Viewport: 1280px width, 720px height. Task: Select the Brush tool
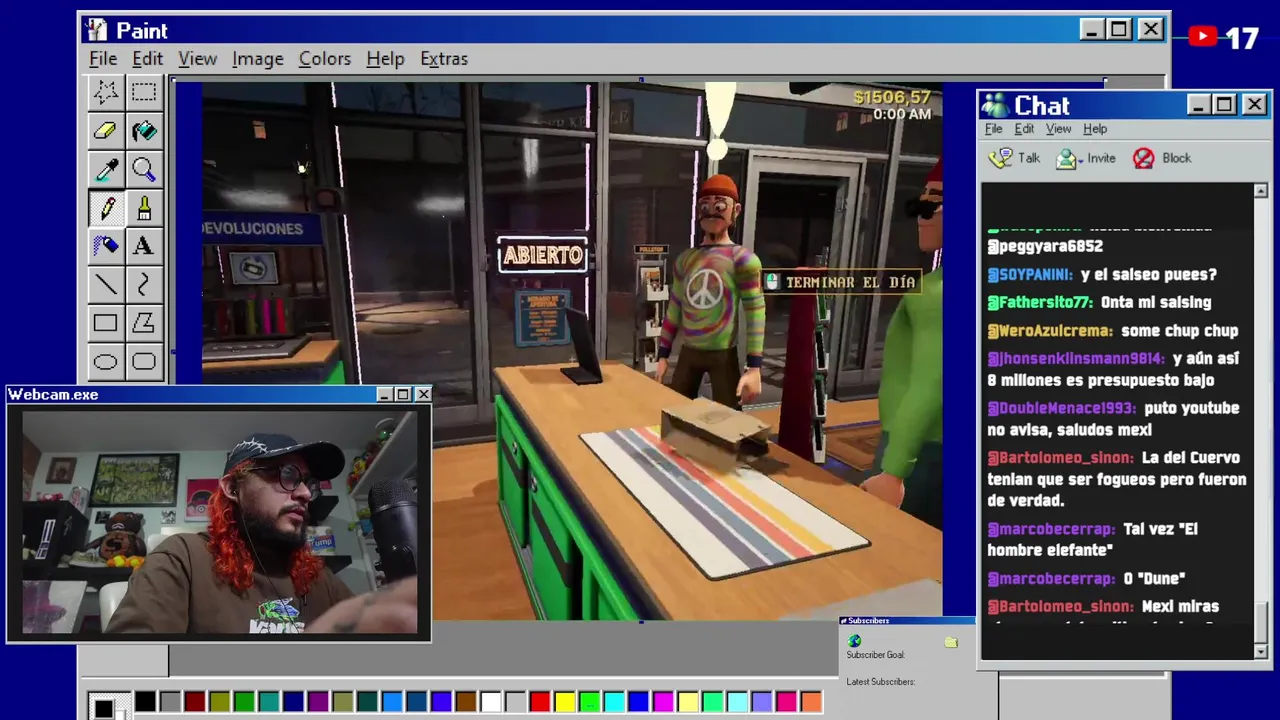(144, 208)
